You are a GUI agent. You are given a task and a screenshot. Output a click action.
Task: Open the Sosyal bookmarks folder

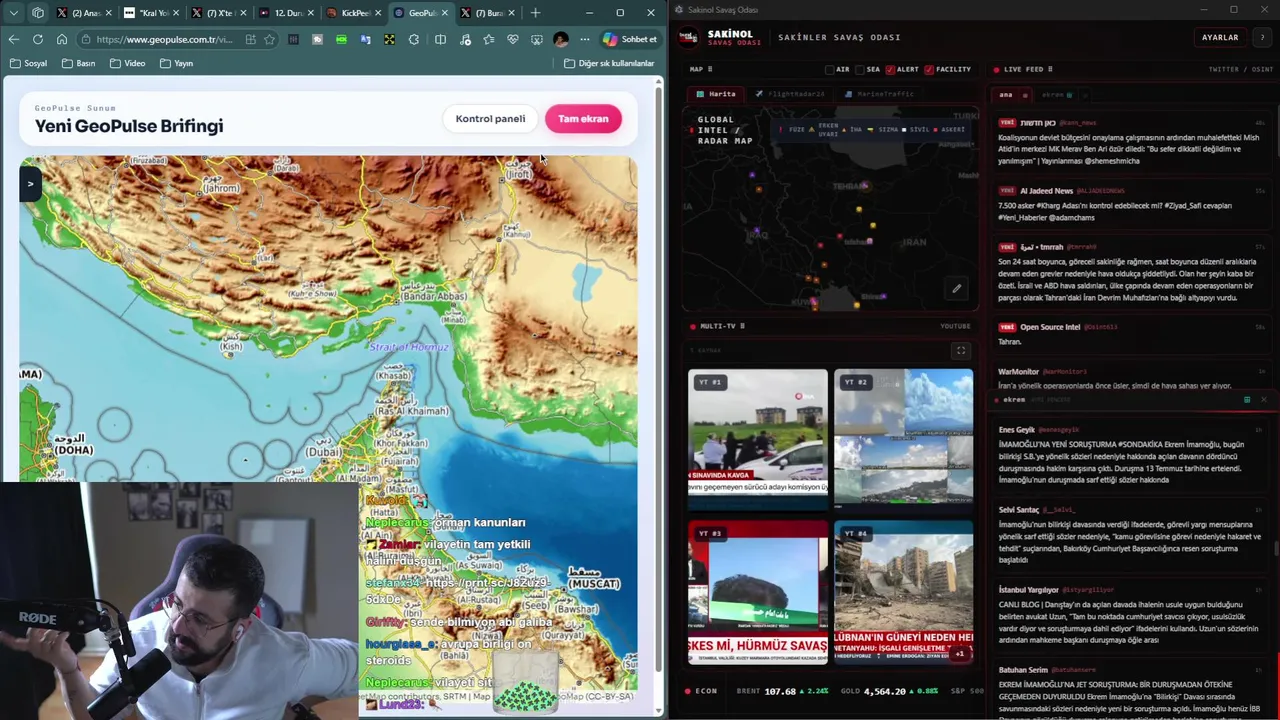pyautogui.click(x=27, y=63)
